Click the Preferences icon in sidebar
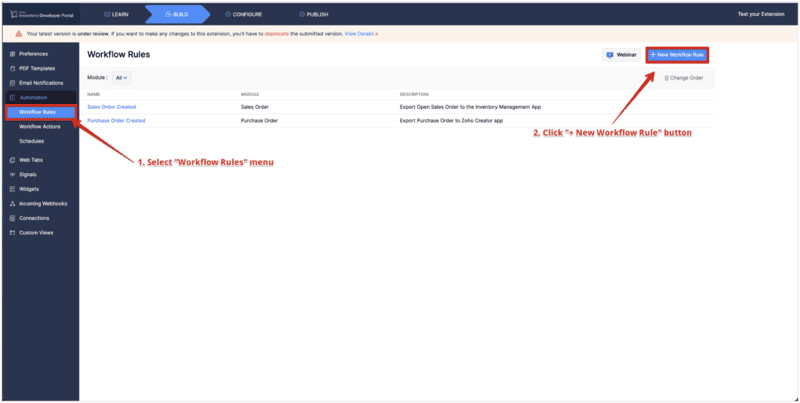Image resolution: width=800 pixels, height=403 pixels. click(x=12, y=53)
